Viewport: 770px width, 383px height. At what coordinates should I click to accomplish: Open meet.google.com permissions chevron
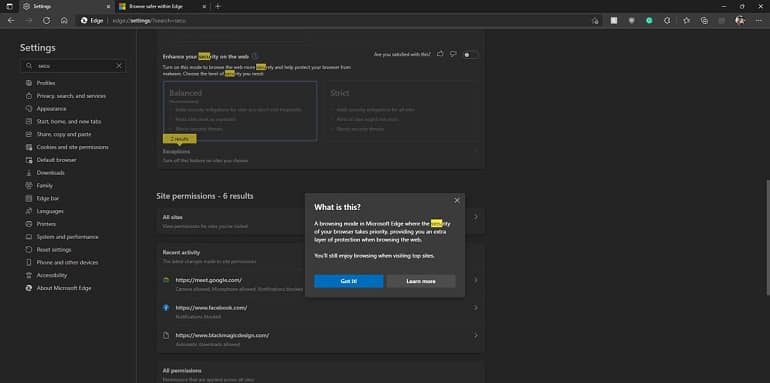[475, 280]
